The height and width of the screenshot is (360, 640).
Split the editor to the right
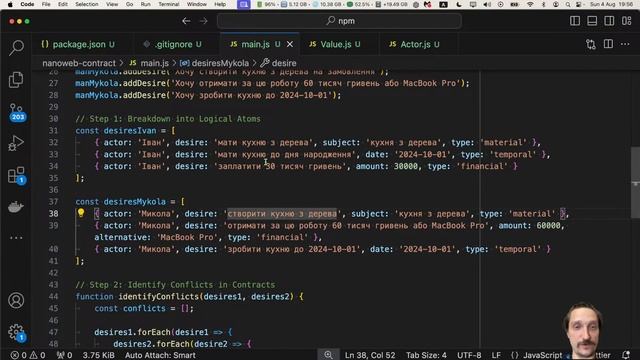click(608, 44)
